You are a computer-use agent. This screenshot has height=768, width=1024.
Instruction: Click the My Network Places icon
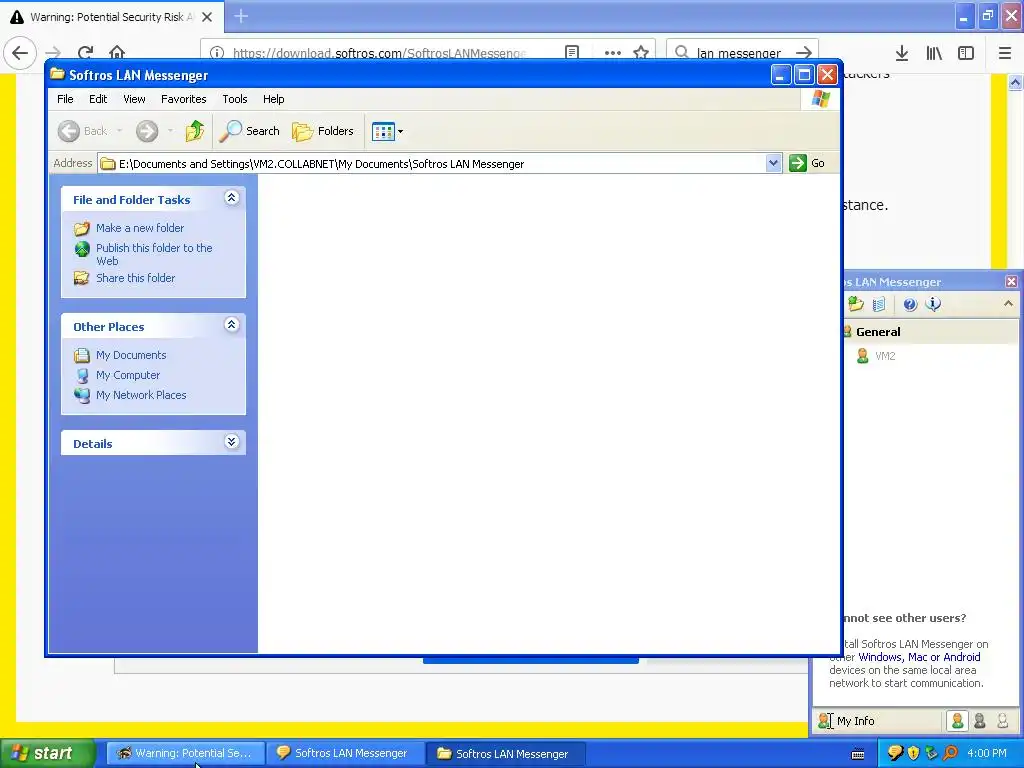point(82,395)
